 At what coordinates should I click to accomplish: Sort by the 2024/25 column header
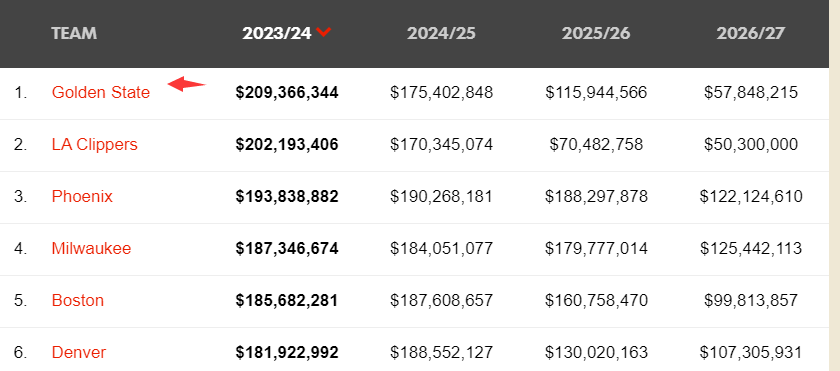pos(441,33)
